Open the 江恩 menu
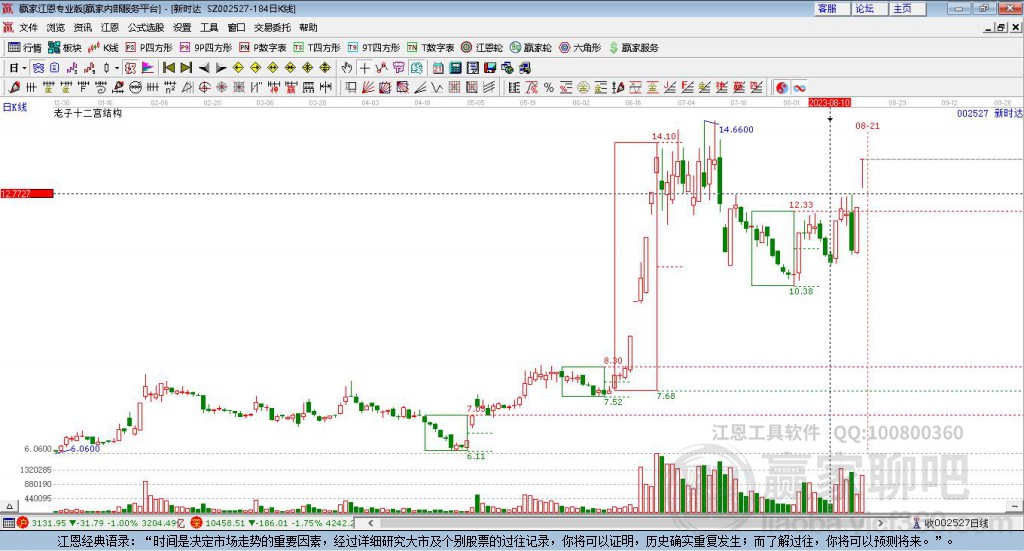 coord(110,27)
